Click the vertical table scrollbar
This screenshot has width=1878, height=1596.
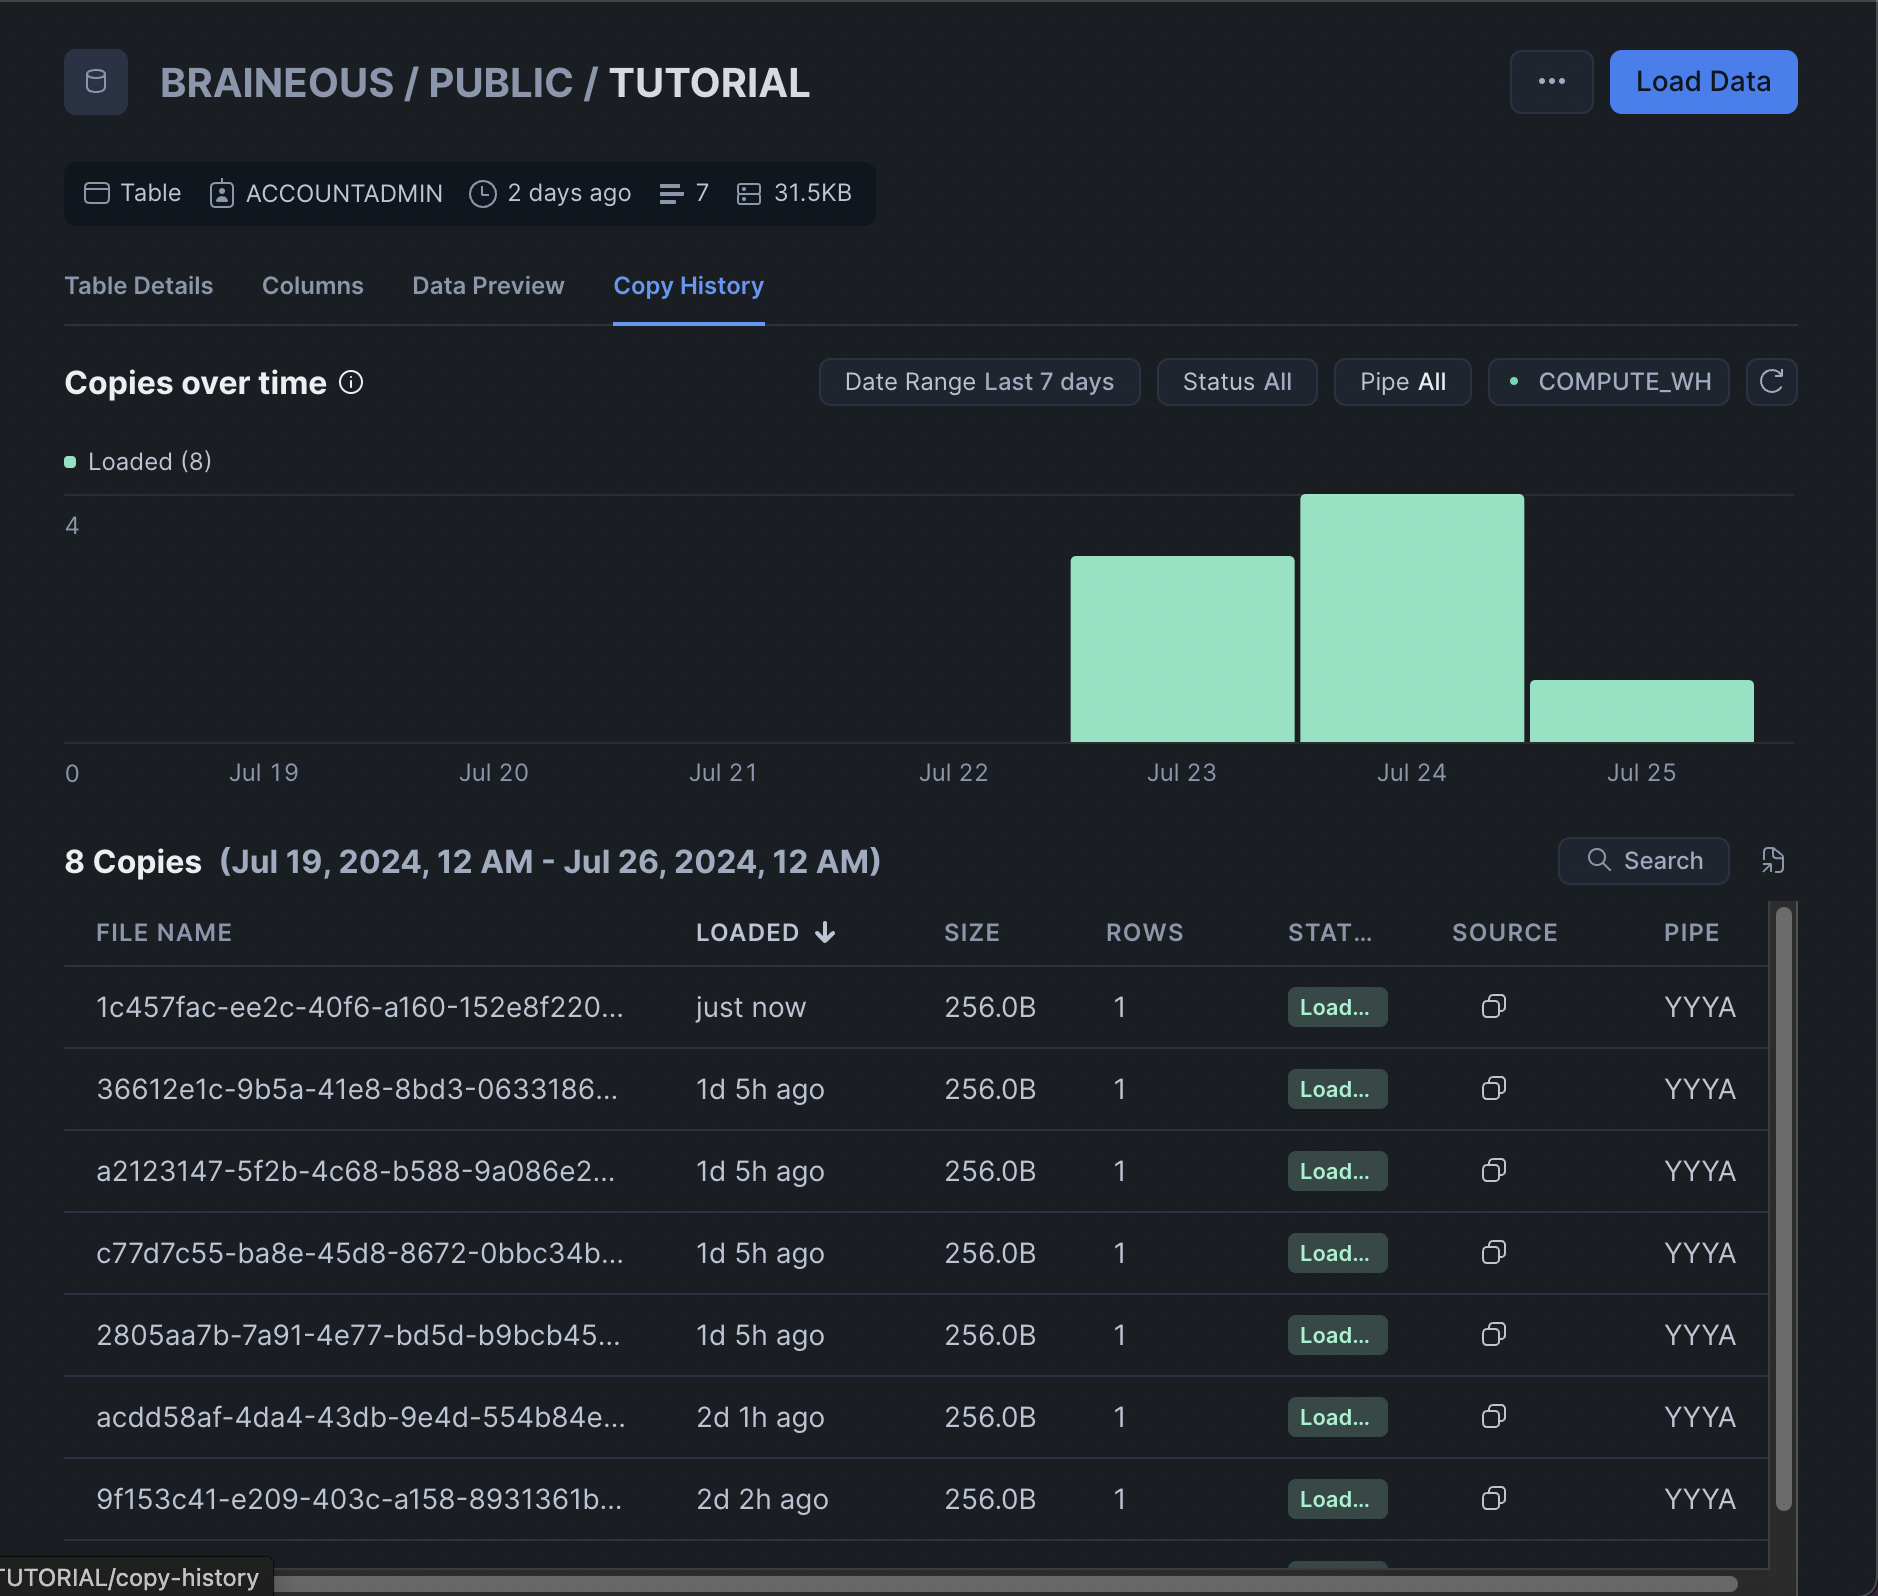tap(1783, 1207)
